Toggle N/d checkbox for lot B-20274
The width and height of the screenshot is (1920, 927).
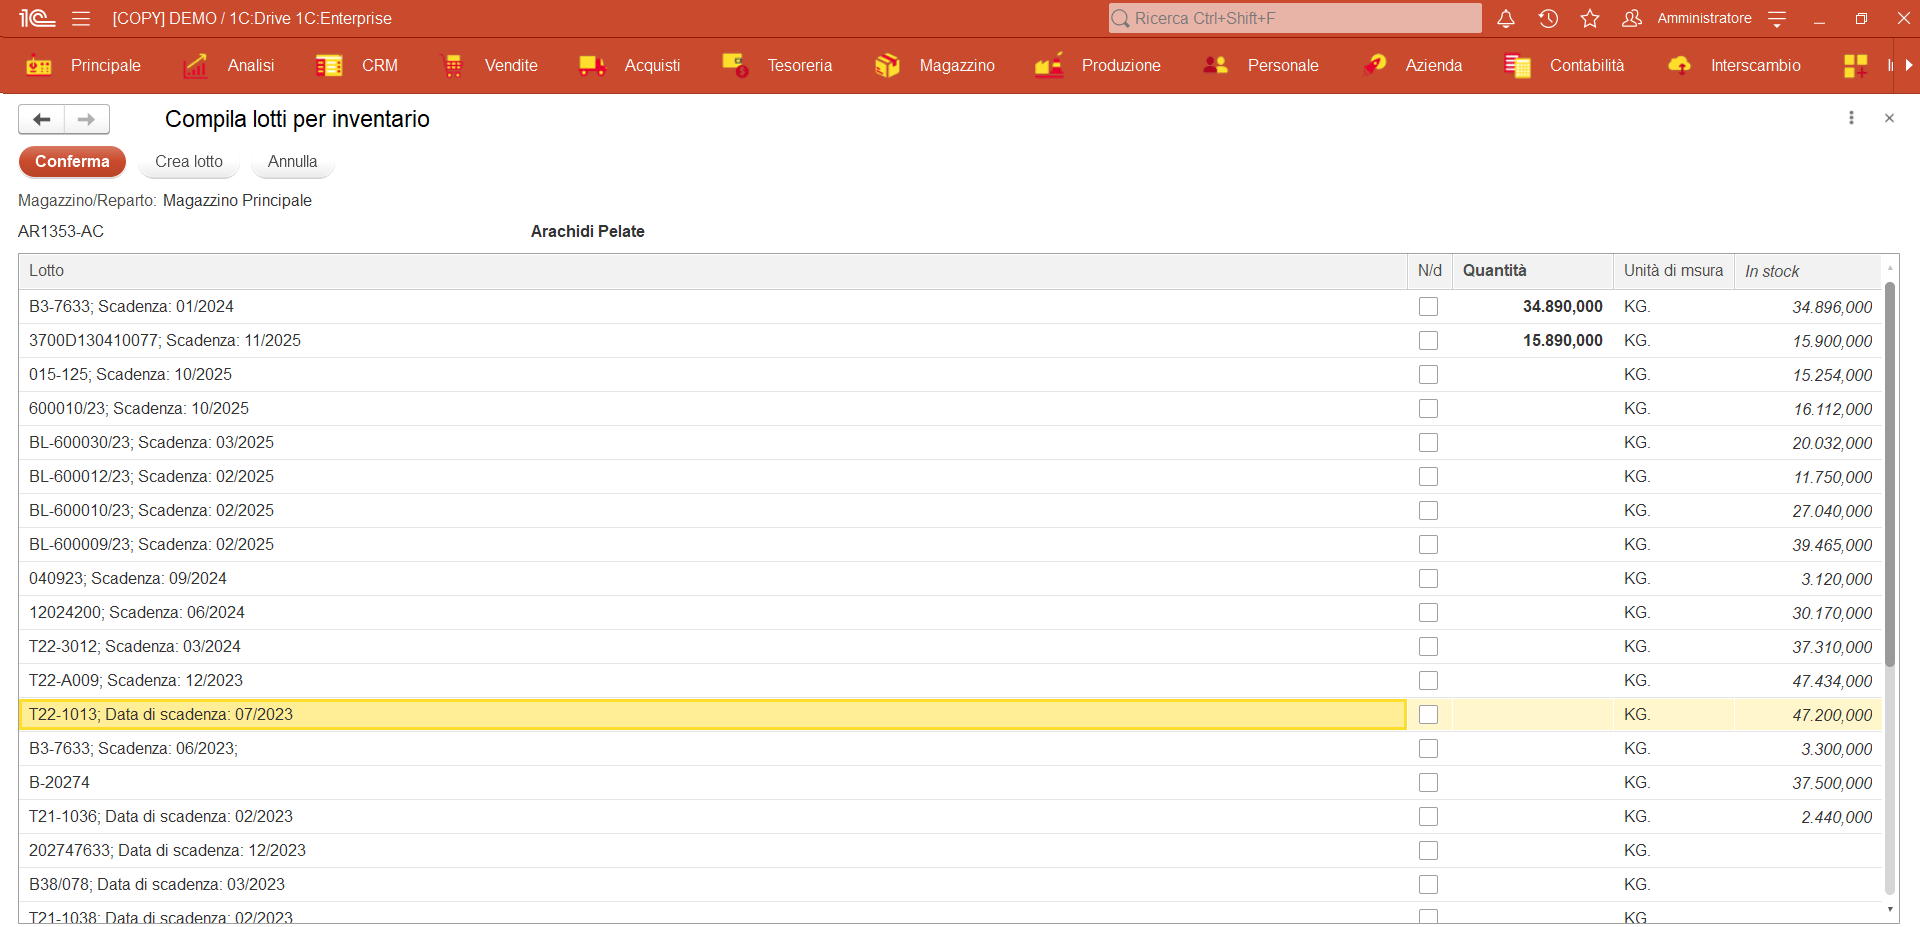pyautogui.click(x=1428, y=783)
